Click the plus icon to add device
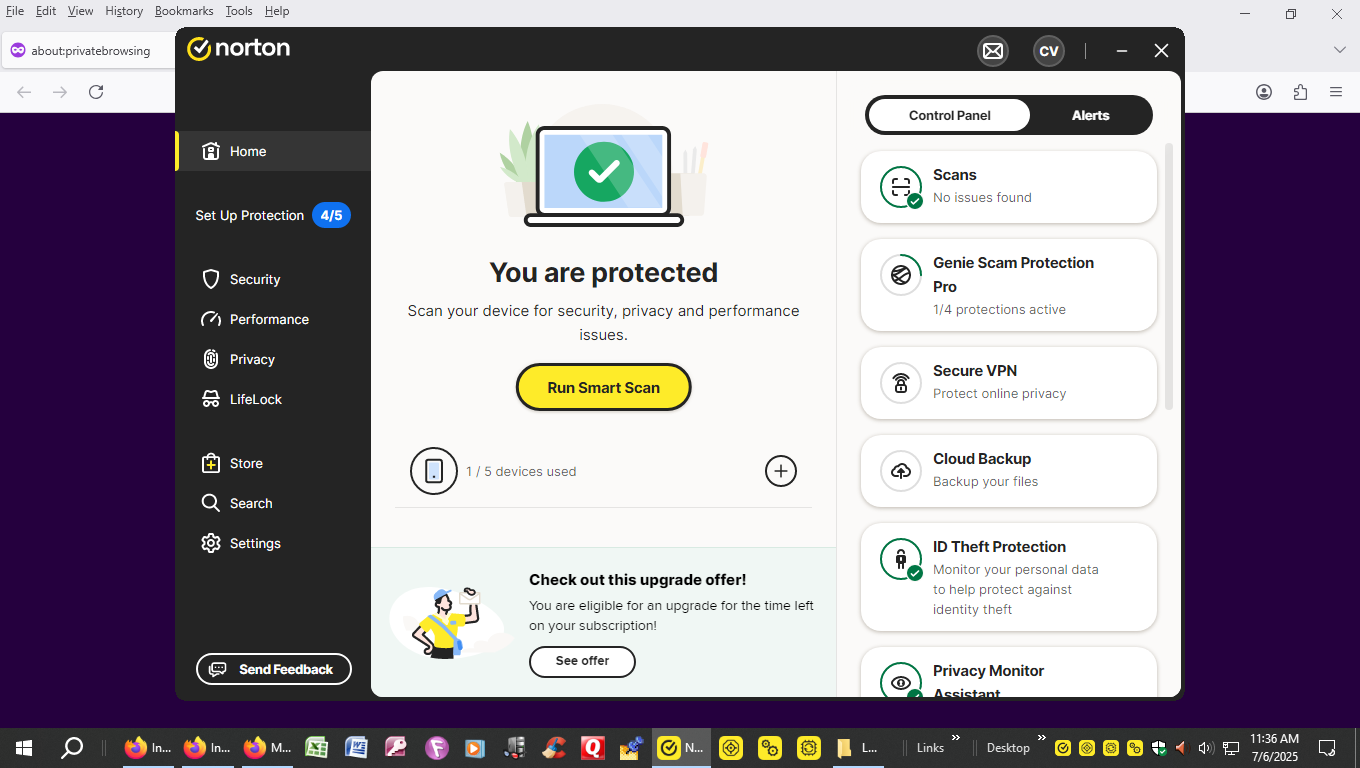The width and height of the screenshot is (1360, 768). (781, 471)
